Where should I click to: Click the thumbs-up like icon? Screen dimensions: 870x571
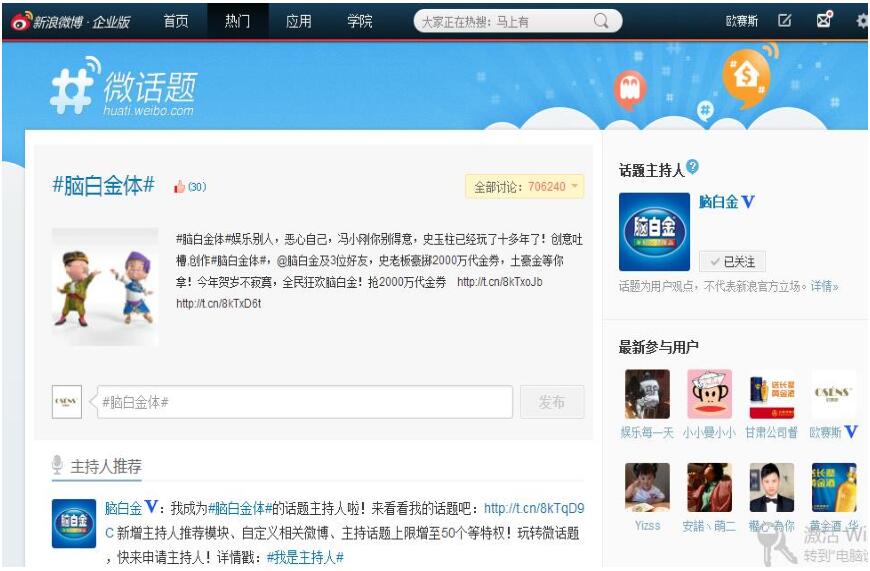click(180, 187)
